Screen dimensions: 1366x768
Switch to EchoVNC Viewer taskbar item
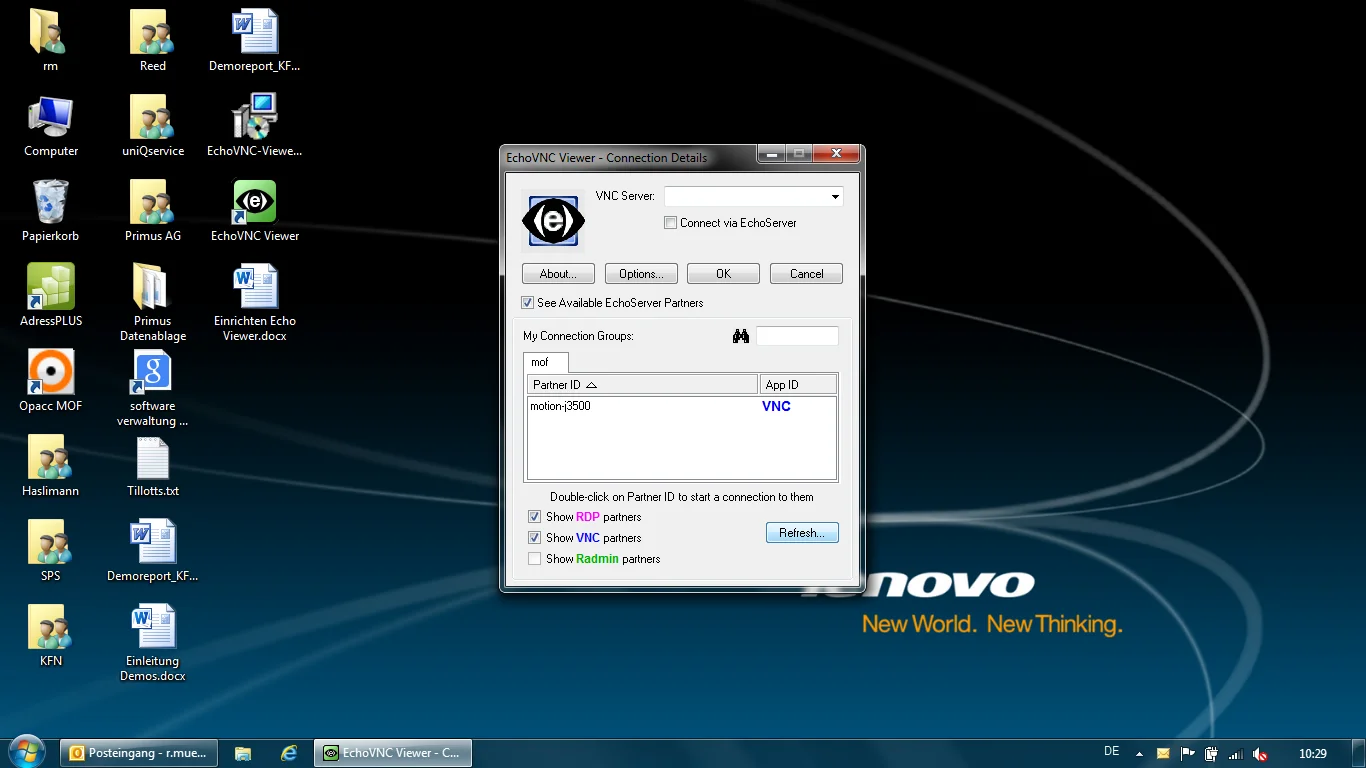point(393,753)
